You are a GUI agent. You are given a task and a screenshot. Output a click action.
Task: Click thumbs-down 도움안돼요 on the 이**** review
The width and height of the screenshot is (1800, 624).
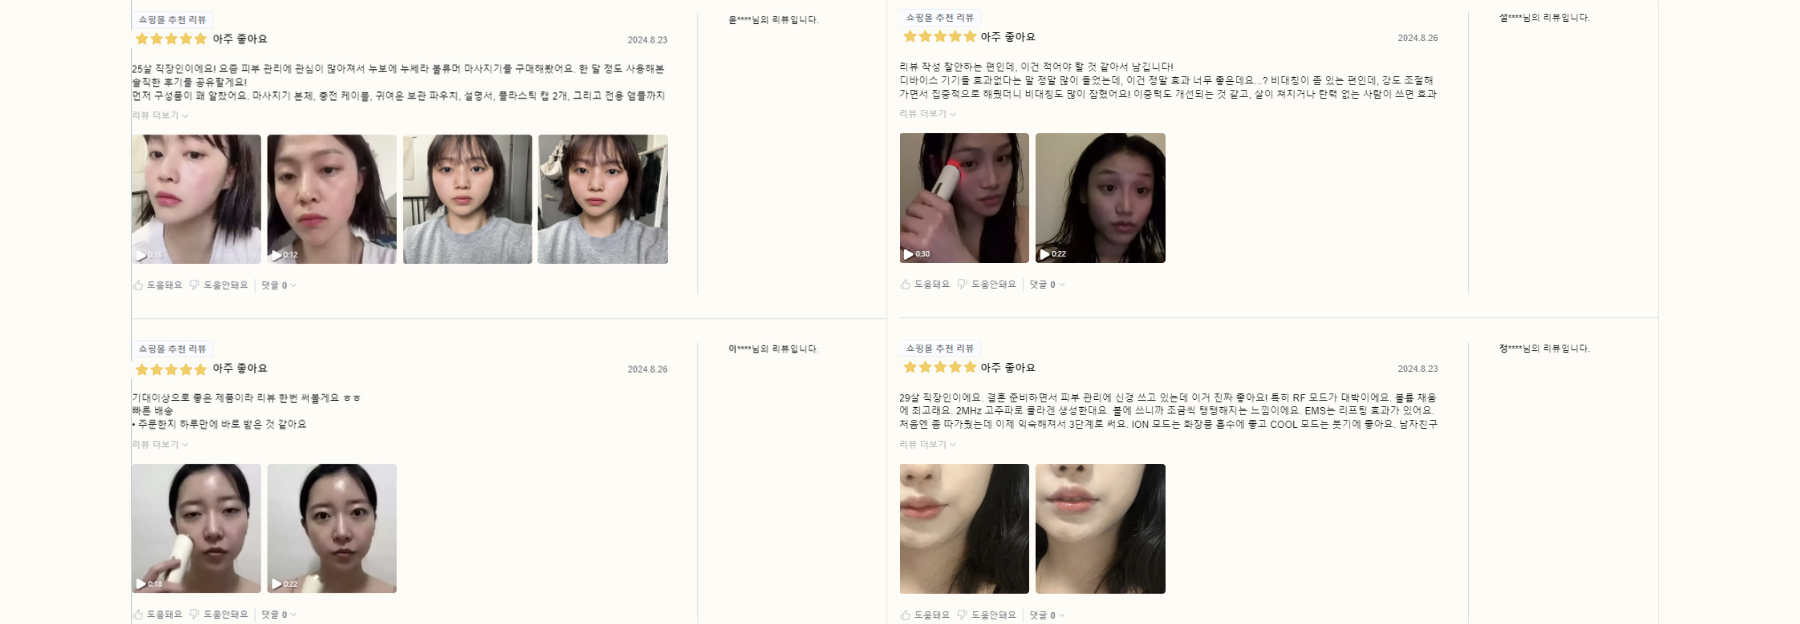point(219,614)
